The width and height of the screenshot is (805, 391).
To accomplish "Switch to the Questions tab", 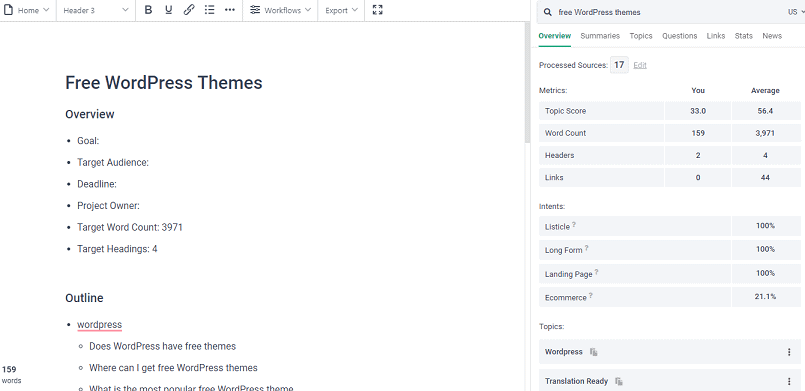I will (x=679, y=36).
